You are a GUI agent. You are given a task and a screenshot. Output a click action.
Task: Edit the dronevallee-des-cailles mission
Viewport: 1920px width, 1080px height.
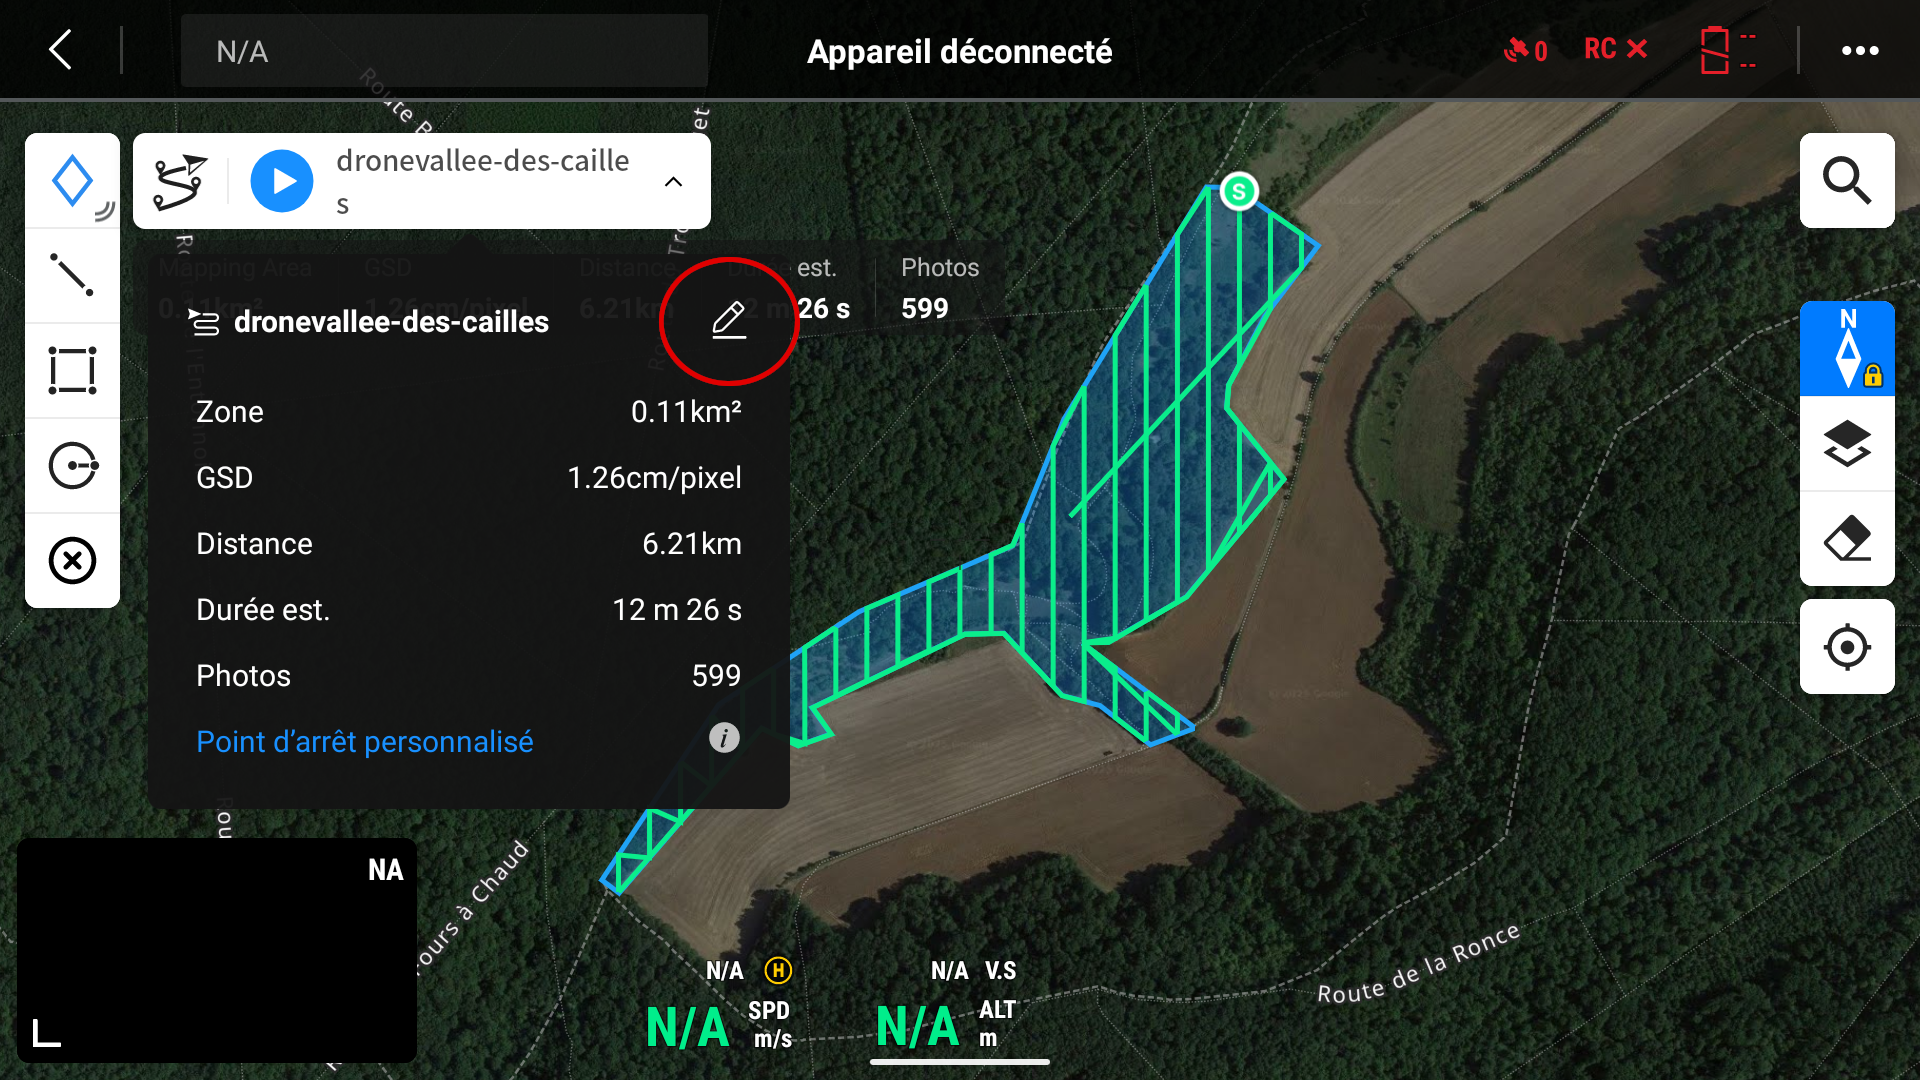point(729,320)
